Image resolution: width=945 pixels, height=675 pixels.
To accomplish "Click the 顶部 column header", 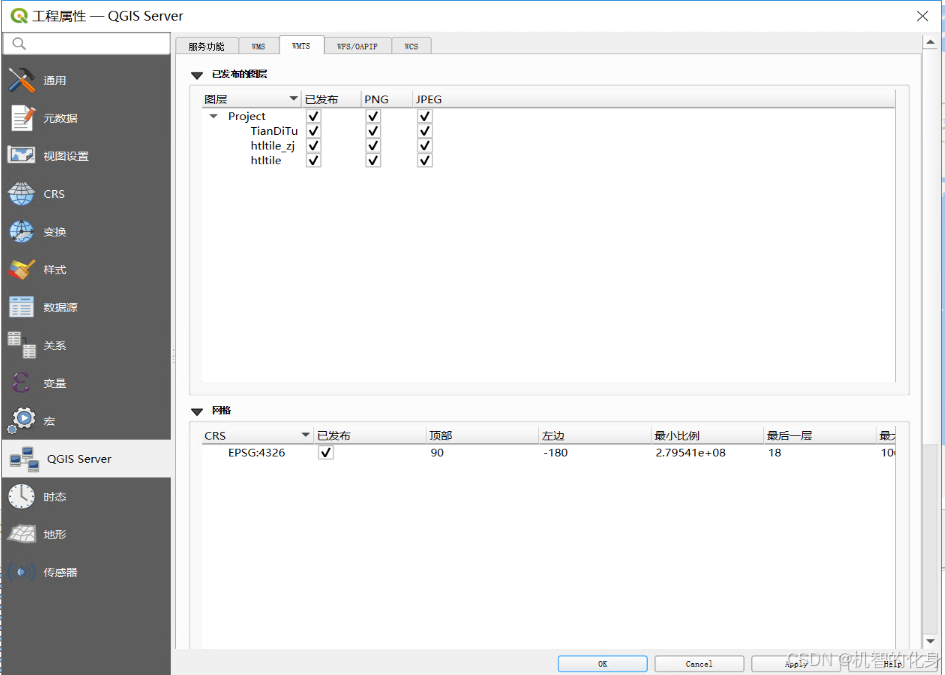I will [482, 435].
